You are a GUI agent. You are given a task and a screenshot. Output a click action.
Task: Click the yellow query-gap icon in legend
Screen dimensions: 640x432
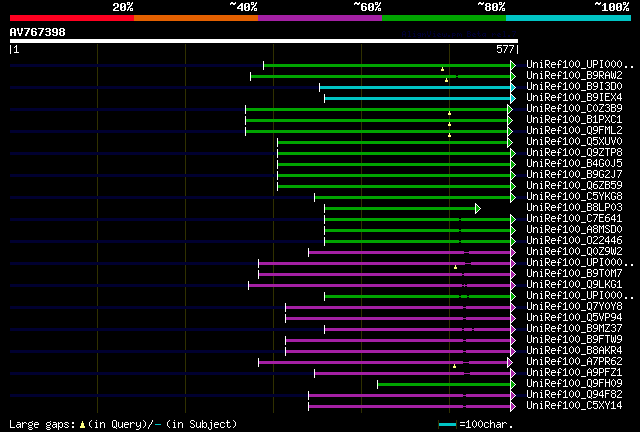[82, 425]
